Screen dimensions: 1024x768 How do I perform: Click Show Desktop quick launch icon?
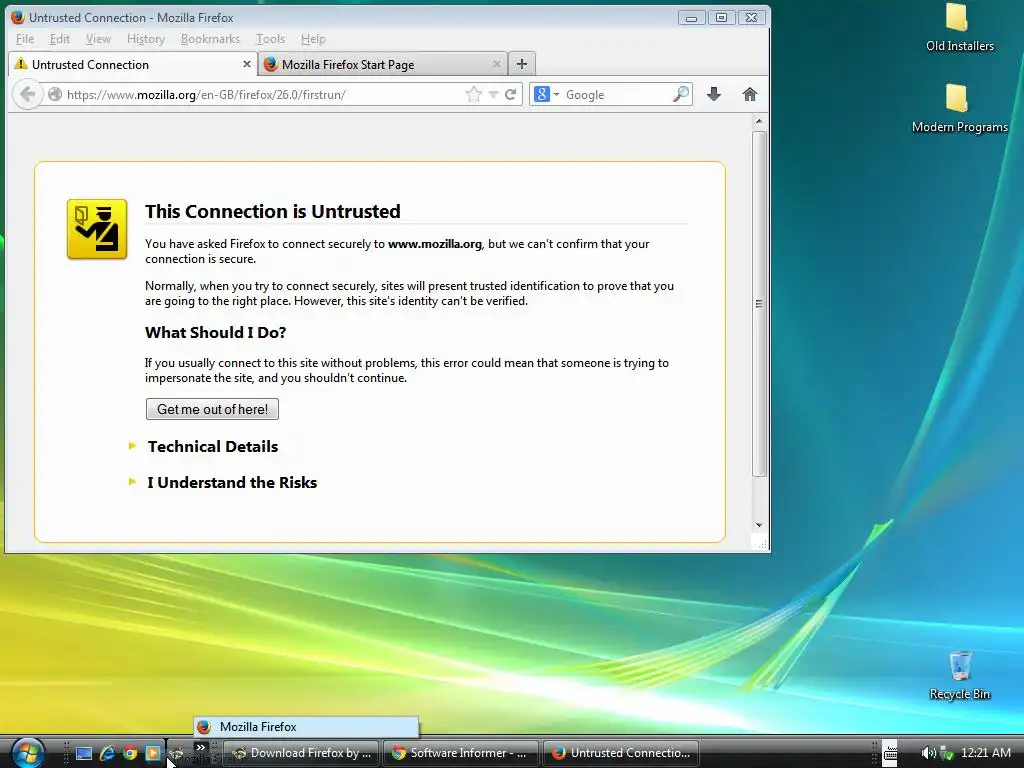coord(84,753)
